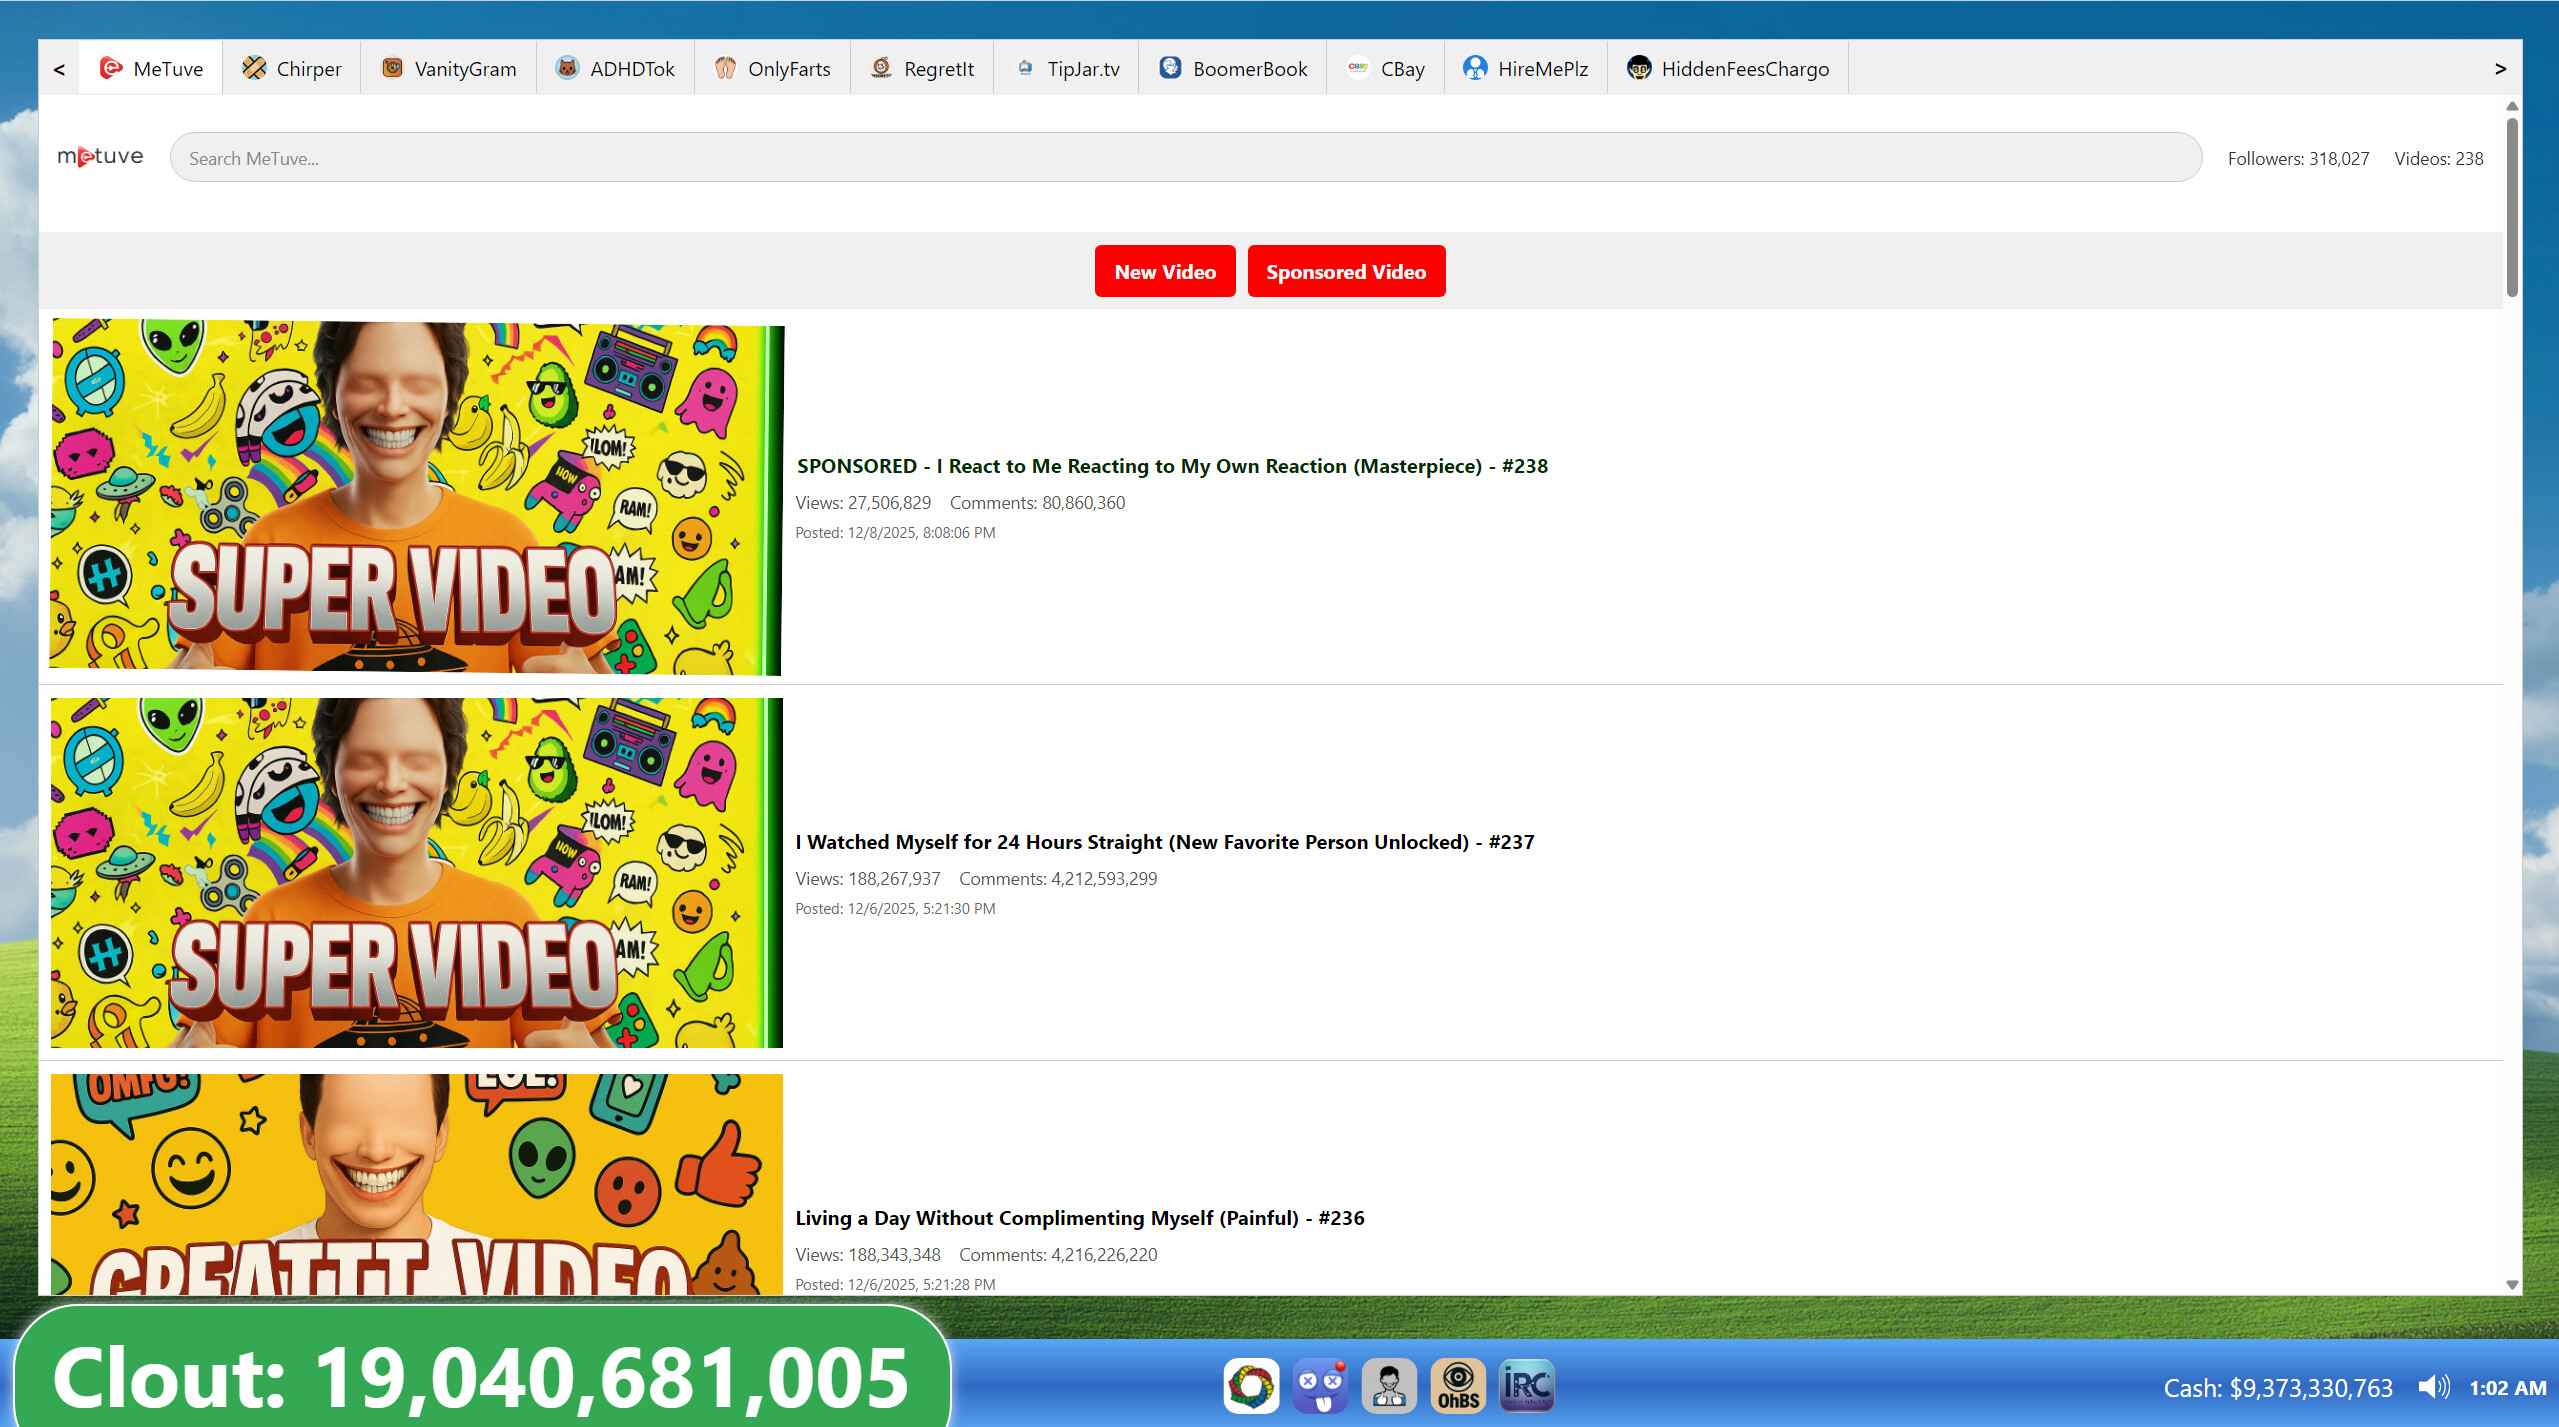Click the New Video button
This screenshot has height=1427, width=2559.
point(1164,271)
